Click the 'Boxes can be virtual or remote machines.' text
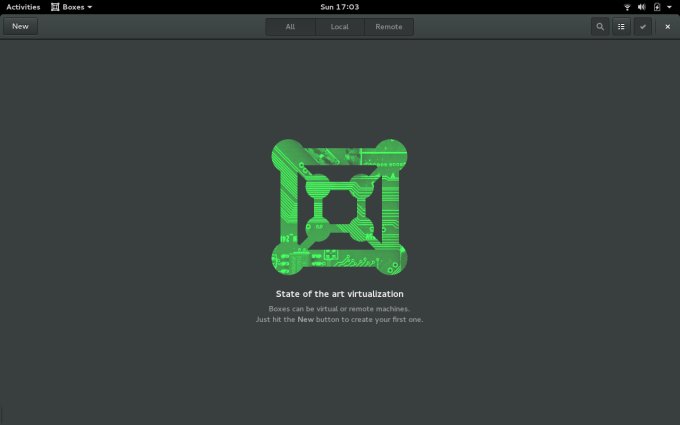The height and width of the screenshot is (425, 680). (339, 309)
